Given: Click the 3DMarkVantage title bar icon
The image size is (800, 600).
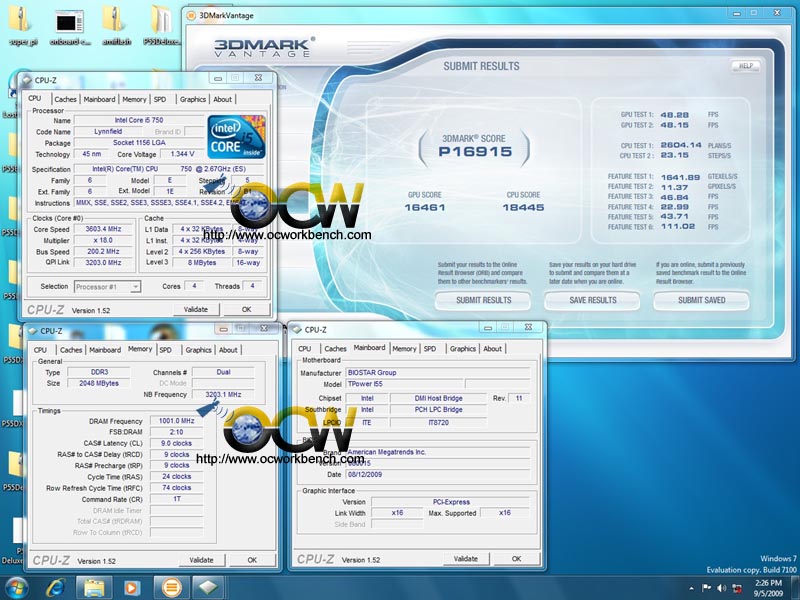Looking at the screenshot, I should pyautogui.click(x=191, y=15).
